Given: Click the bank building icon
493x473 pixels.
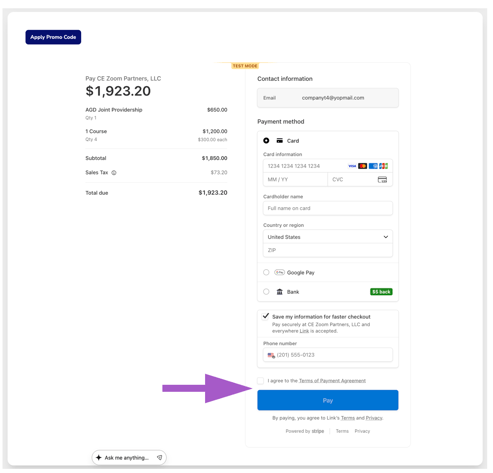Looking at the screenshot, I should click(280, 292).
